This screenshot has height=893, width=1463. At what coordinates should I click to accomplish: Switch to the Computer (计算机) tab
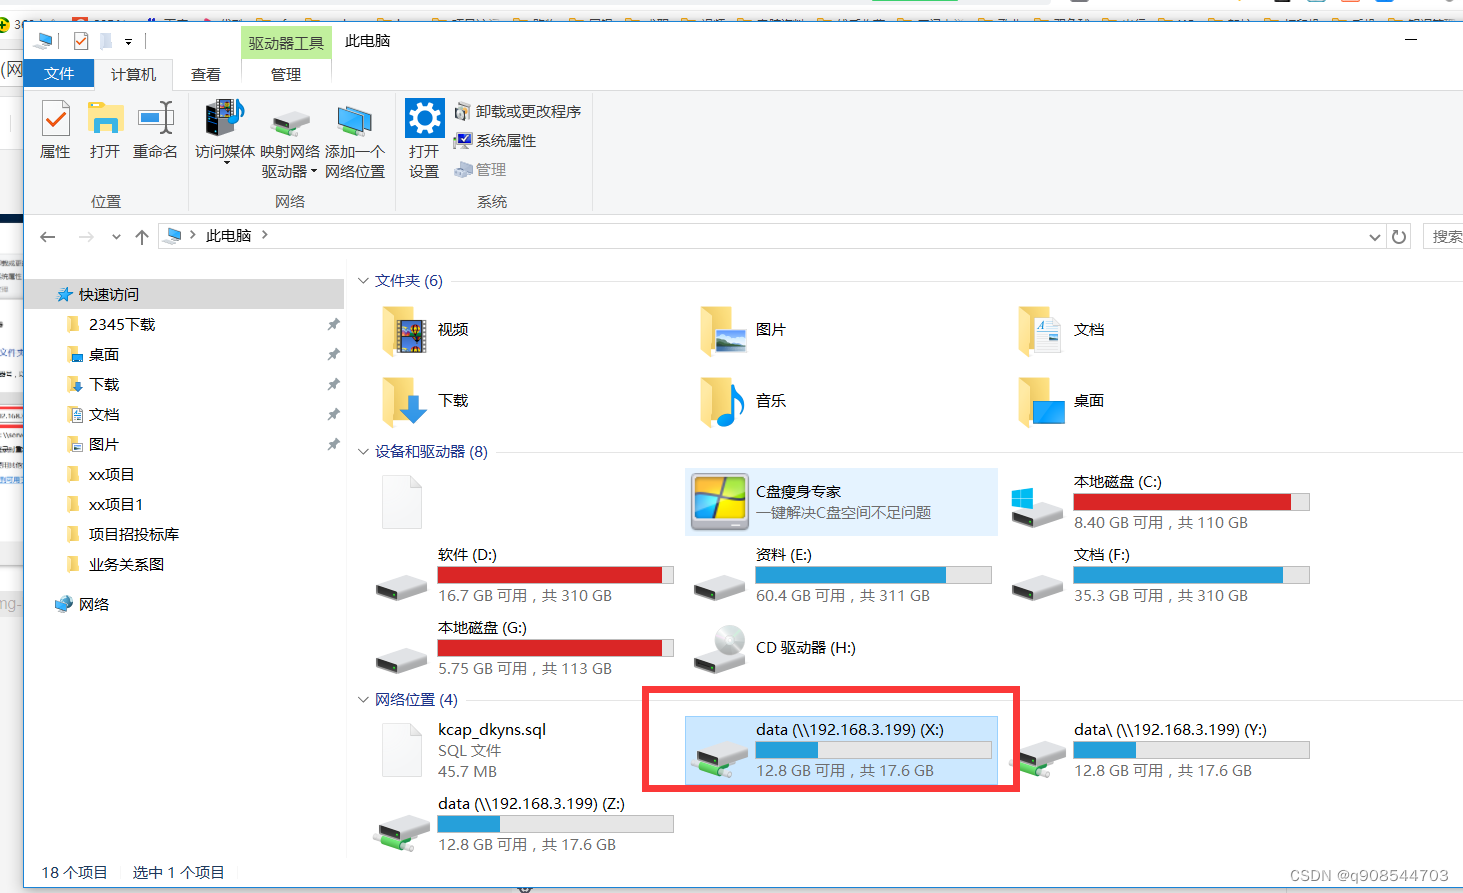(x=133, y=75)
